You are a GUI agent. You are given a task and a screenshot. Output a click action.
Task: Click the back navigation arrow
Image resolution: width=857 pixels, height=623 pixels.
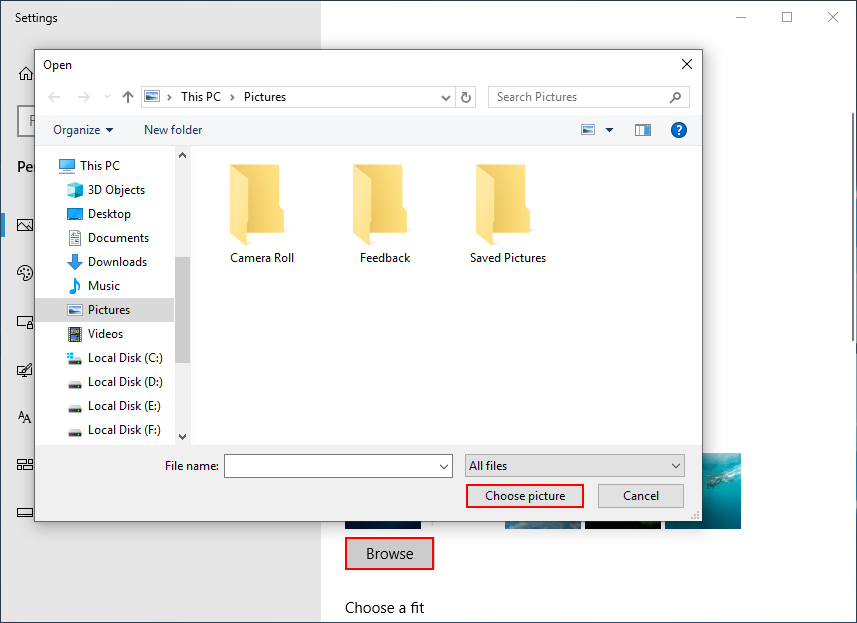coord(54,97)
